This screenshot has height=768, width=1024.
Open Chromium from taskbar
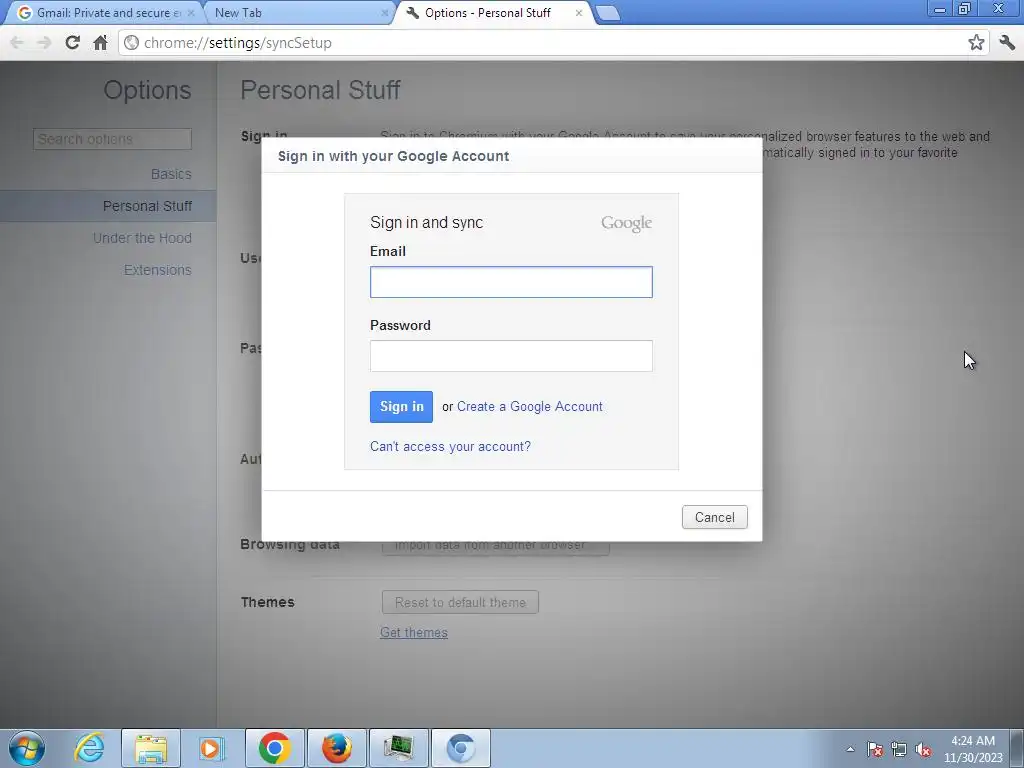click(x=460, y=748)
